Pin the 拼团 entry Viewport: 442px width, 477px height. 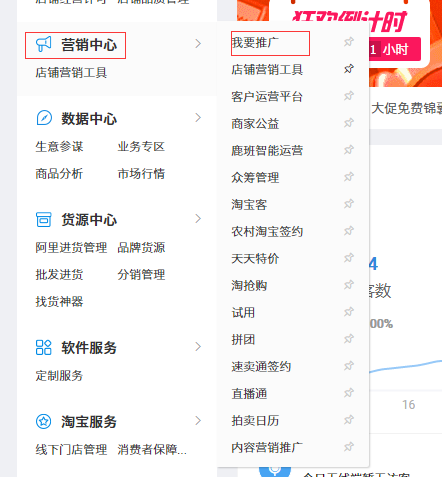point(349,339)
